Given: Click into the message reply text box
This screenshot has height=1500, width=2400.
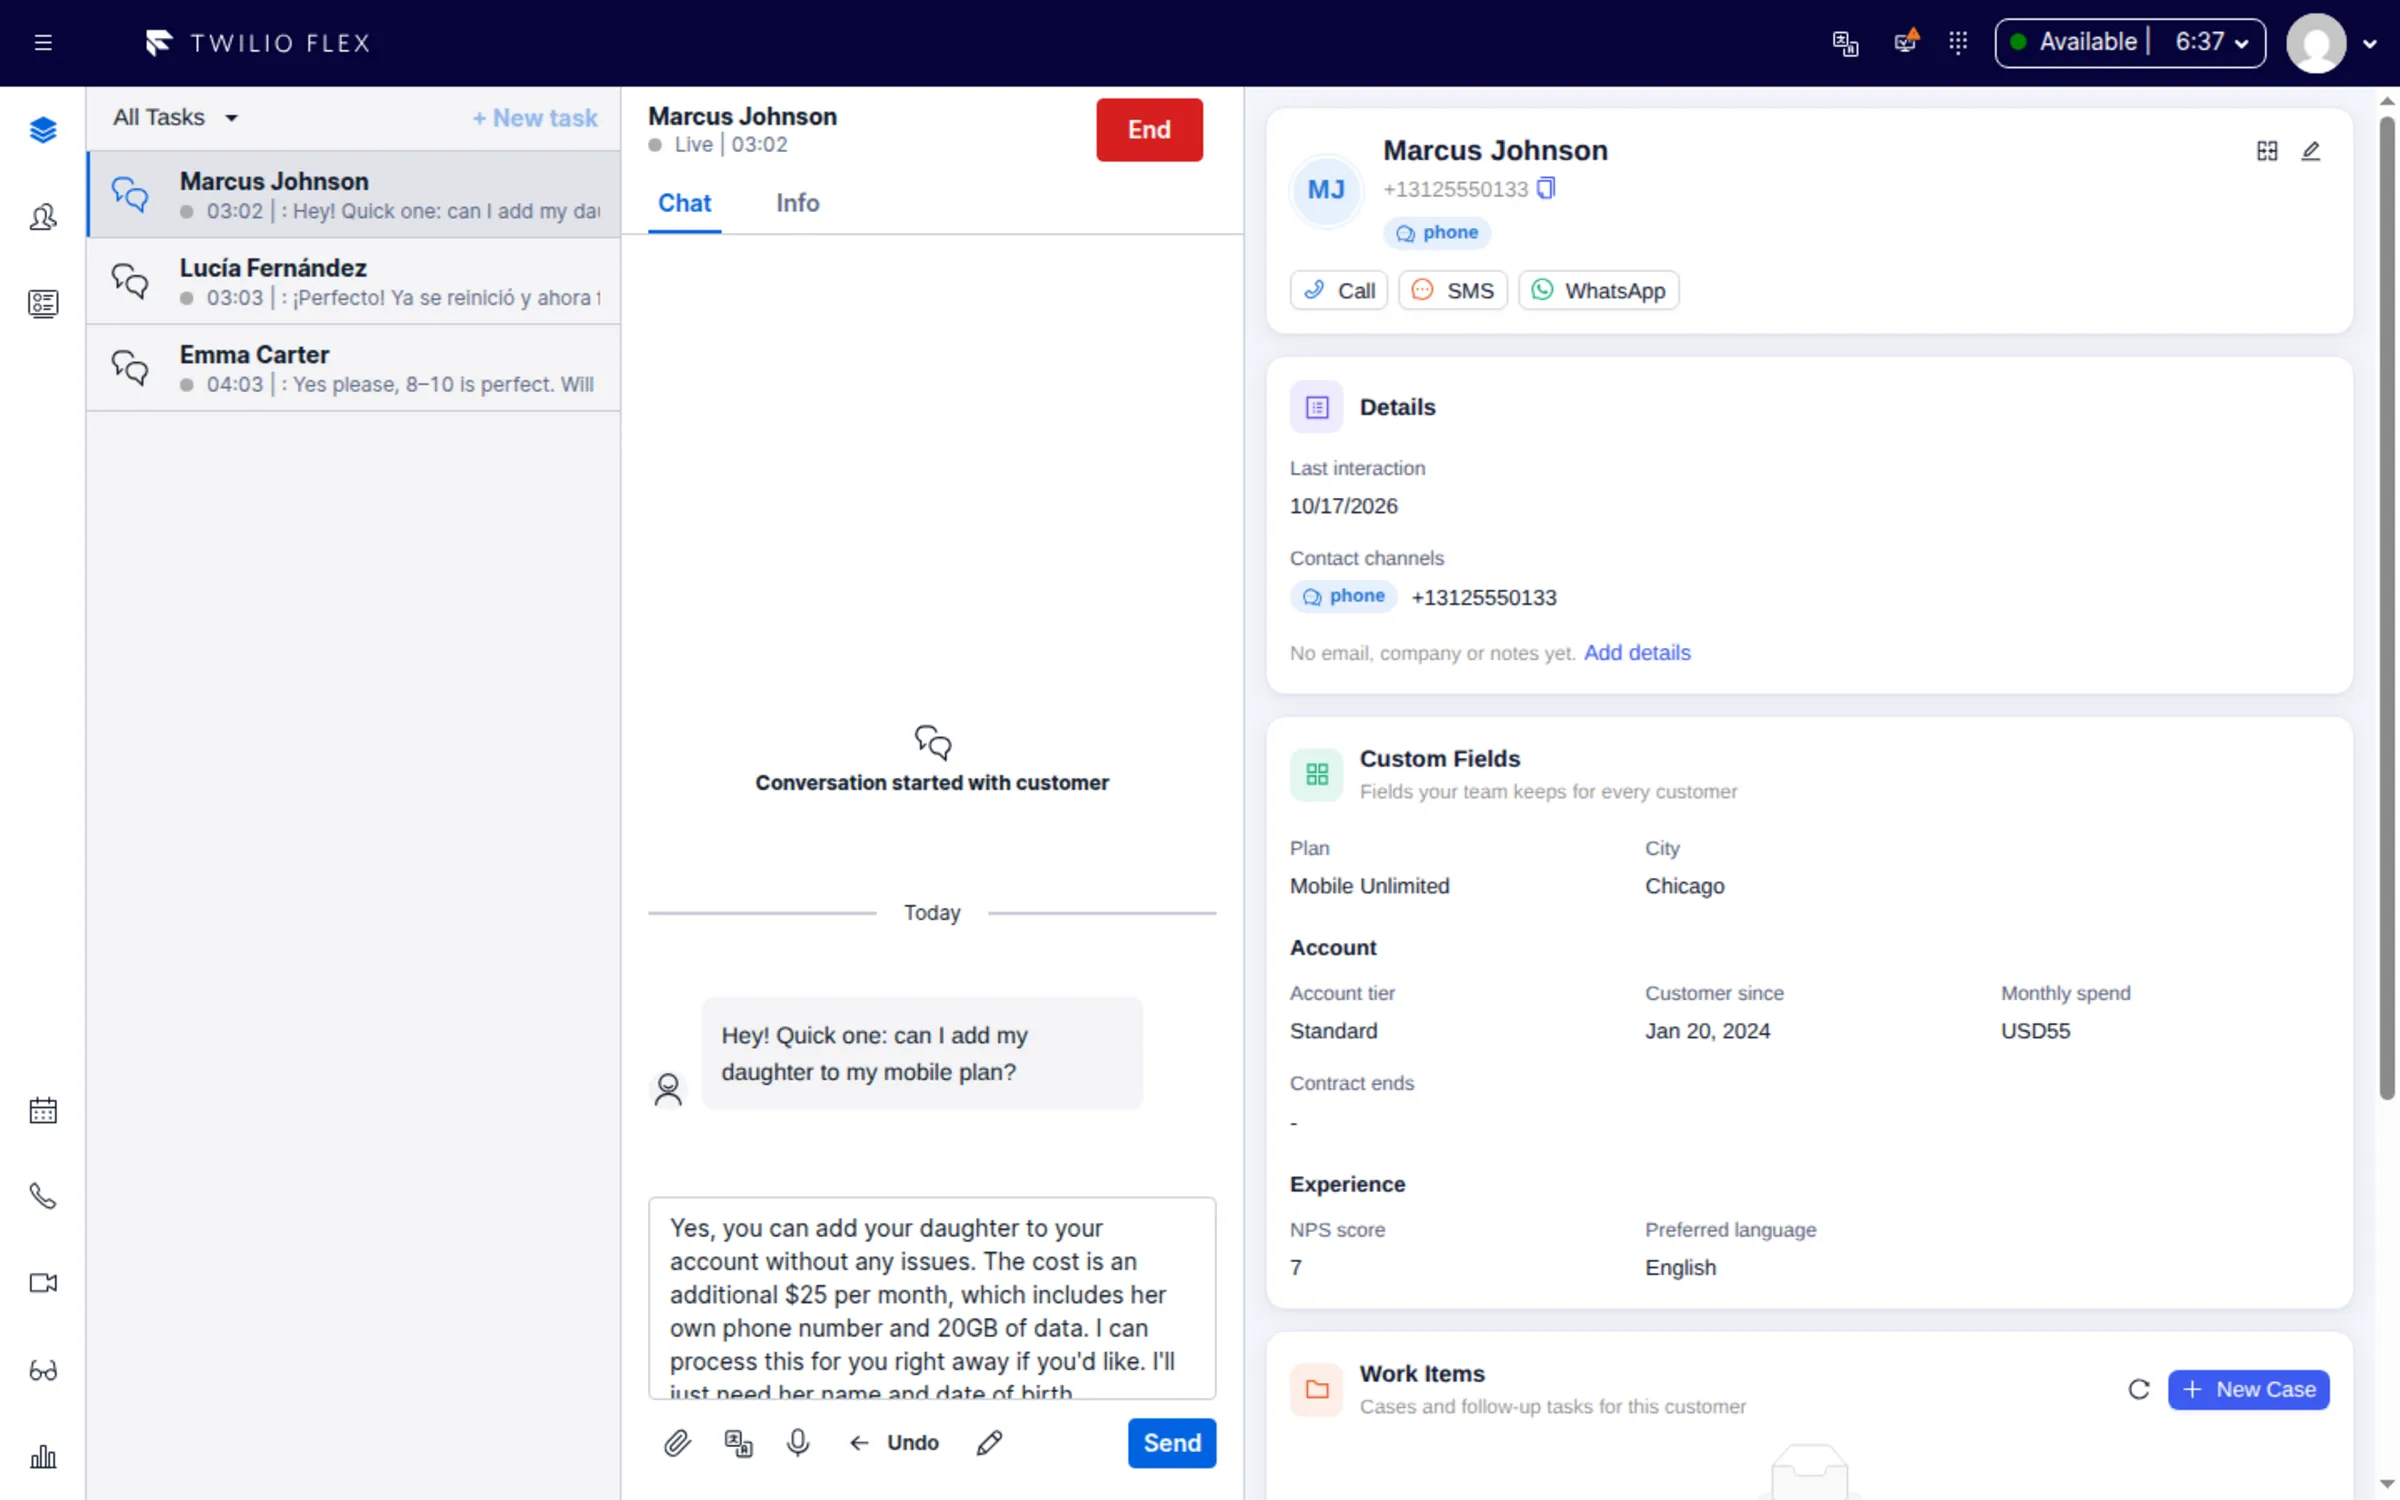Looking at the screenshot, I should click(932, 1298).
